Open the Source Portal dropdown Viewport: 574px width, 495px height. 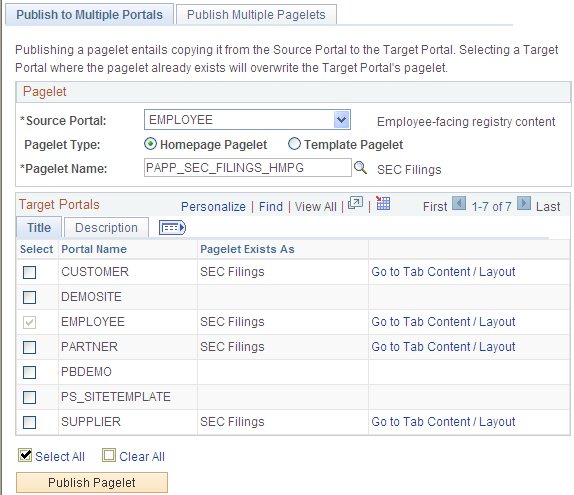click(x=247, y=120)
